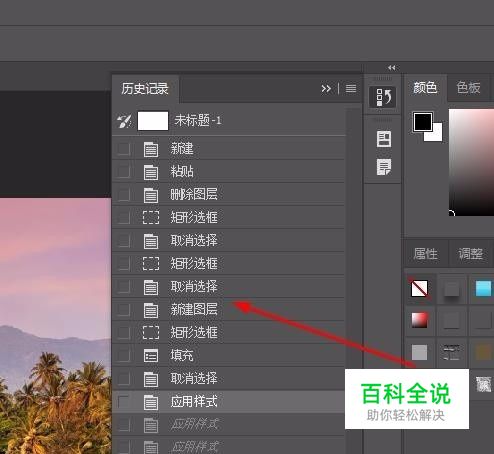Open the 调整 adjustments tab
494x454 pixels.
(470, 254)
